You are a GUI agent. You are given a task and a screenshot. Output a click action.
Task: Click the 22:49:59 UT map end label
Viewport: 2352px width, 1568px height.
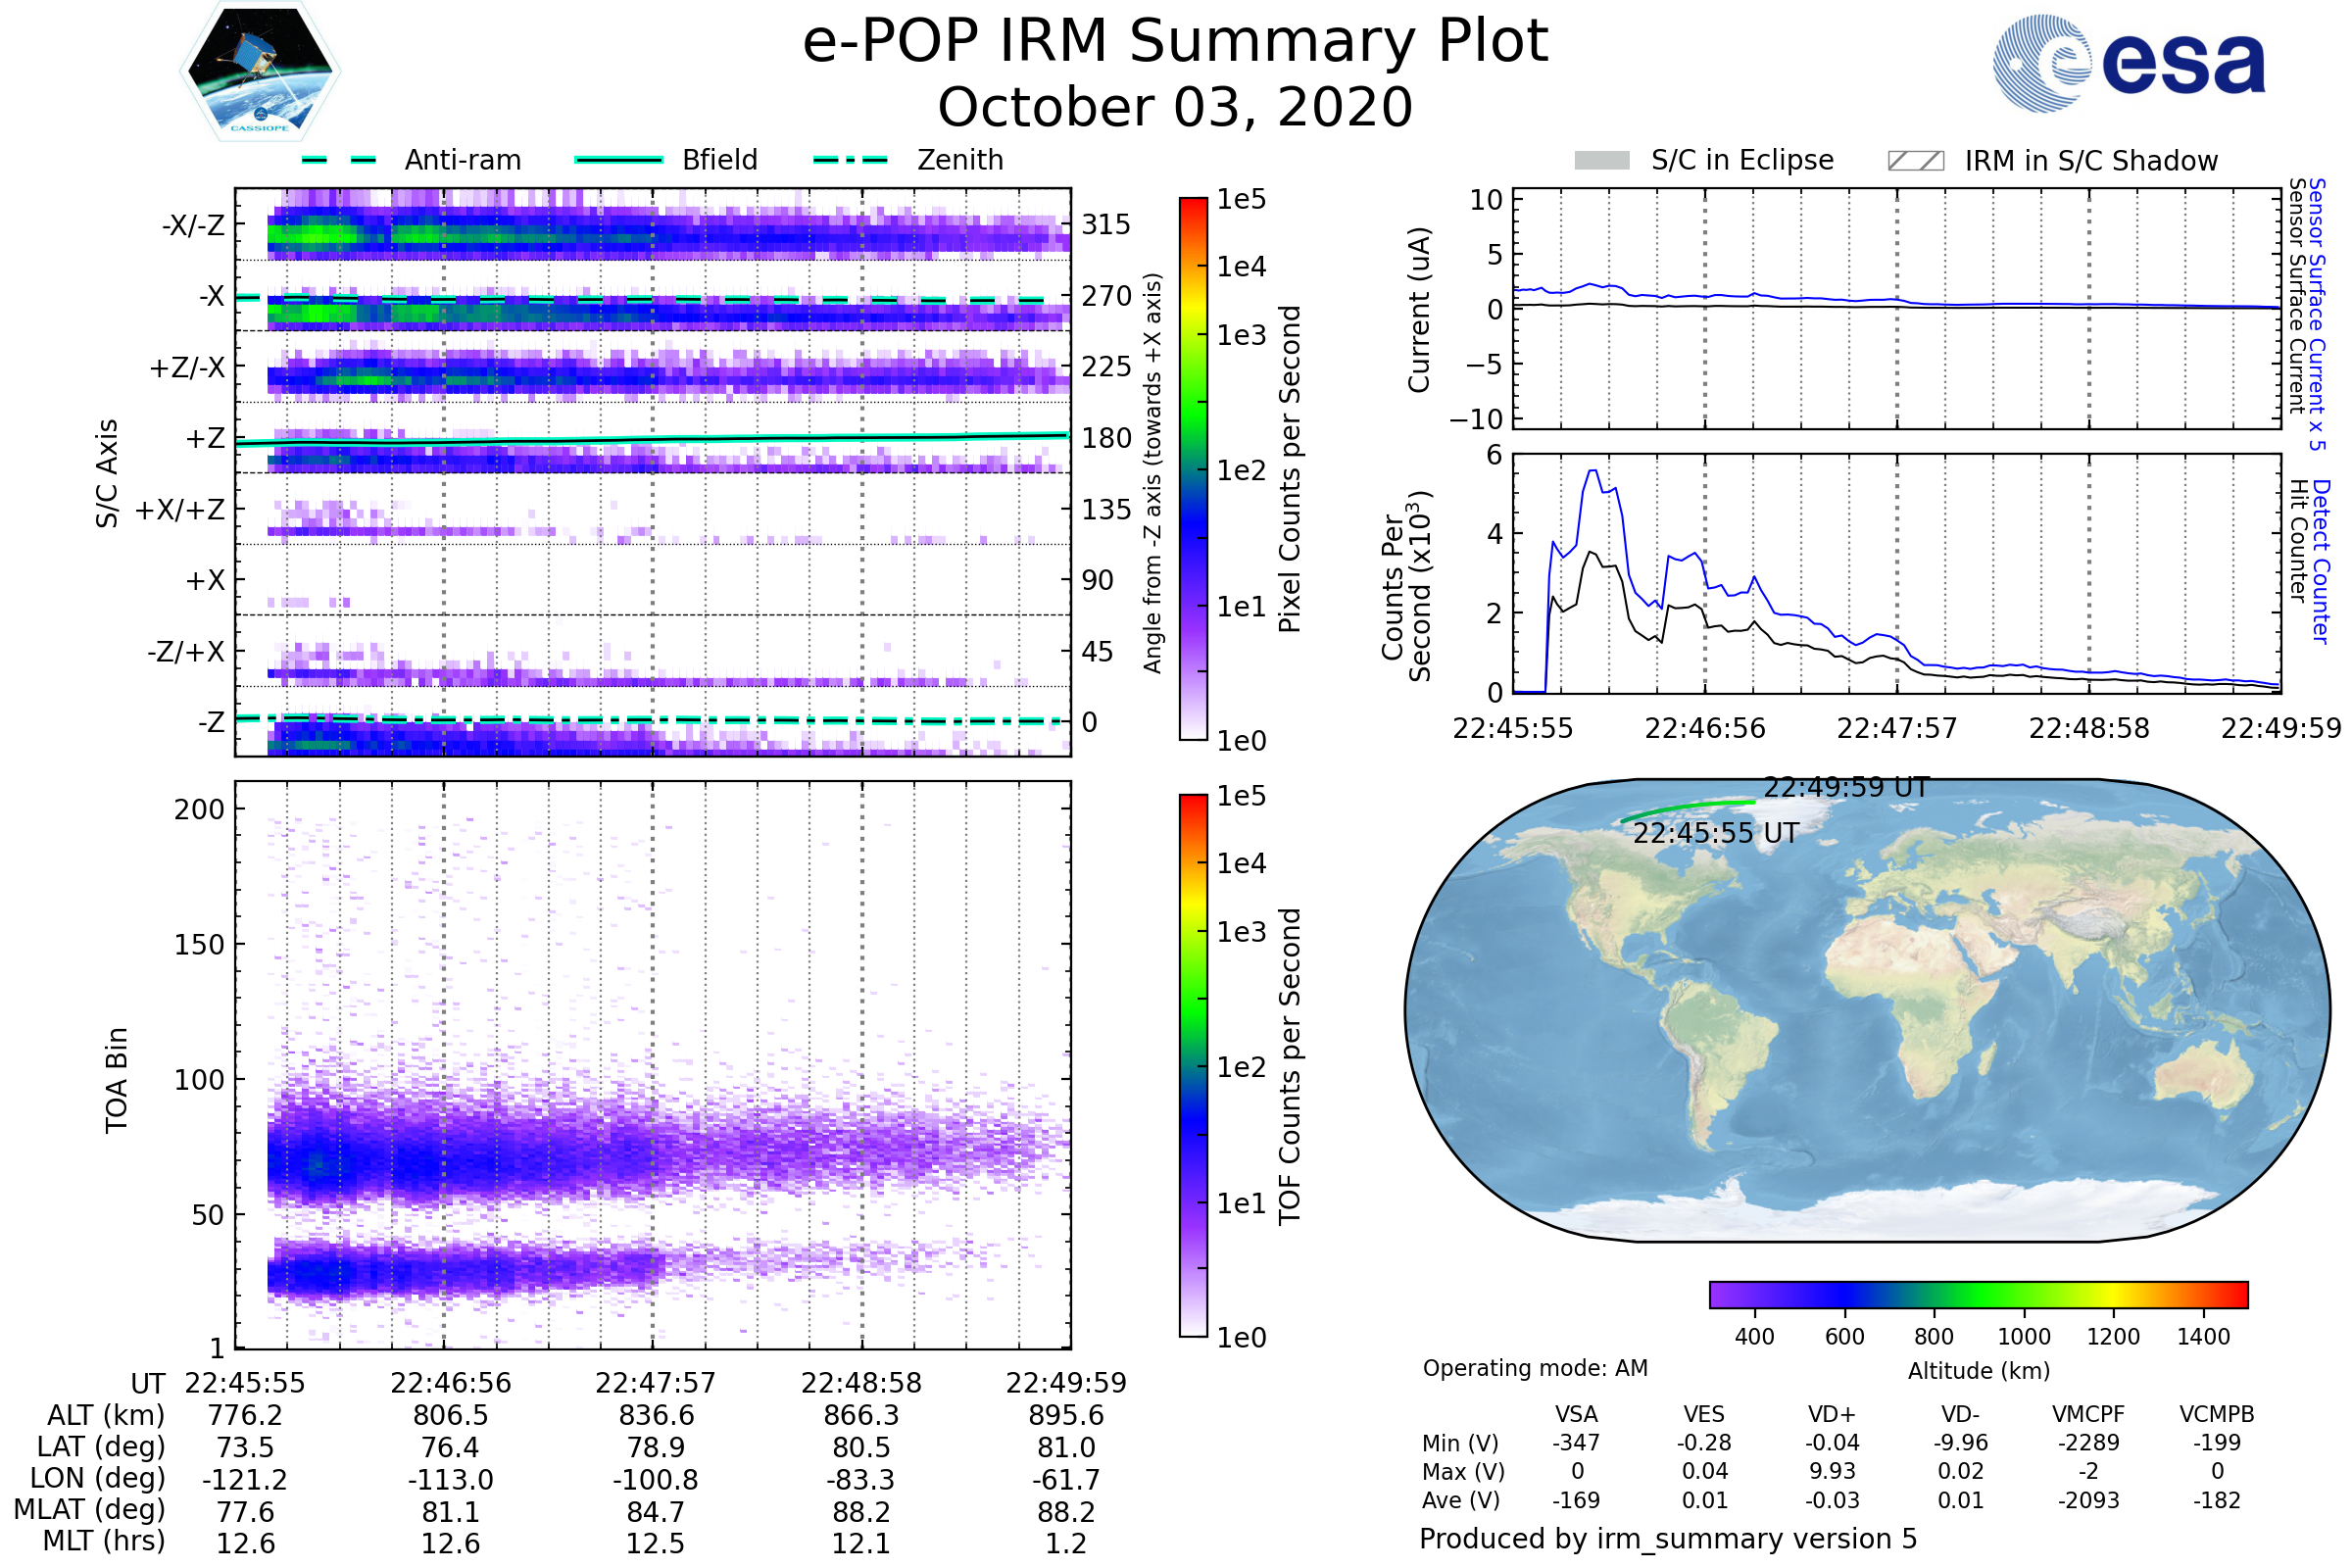1845,788
